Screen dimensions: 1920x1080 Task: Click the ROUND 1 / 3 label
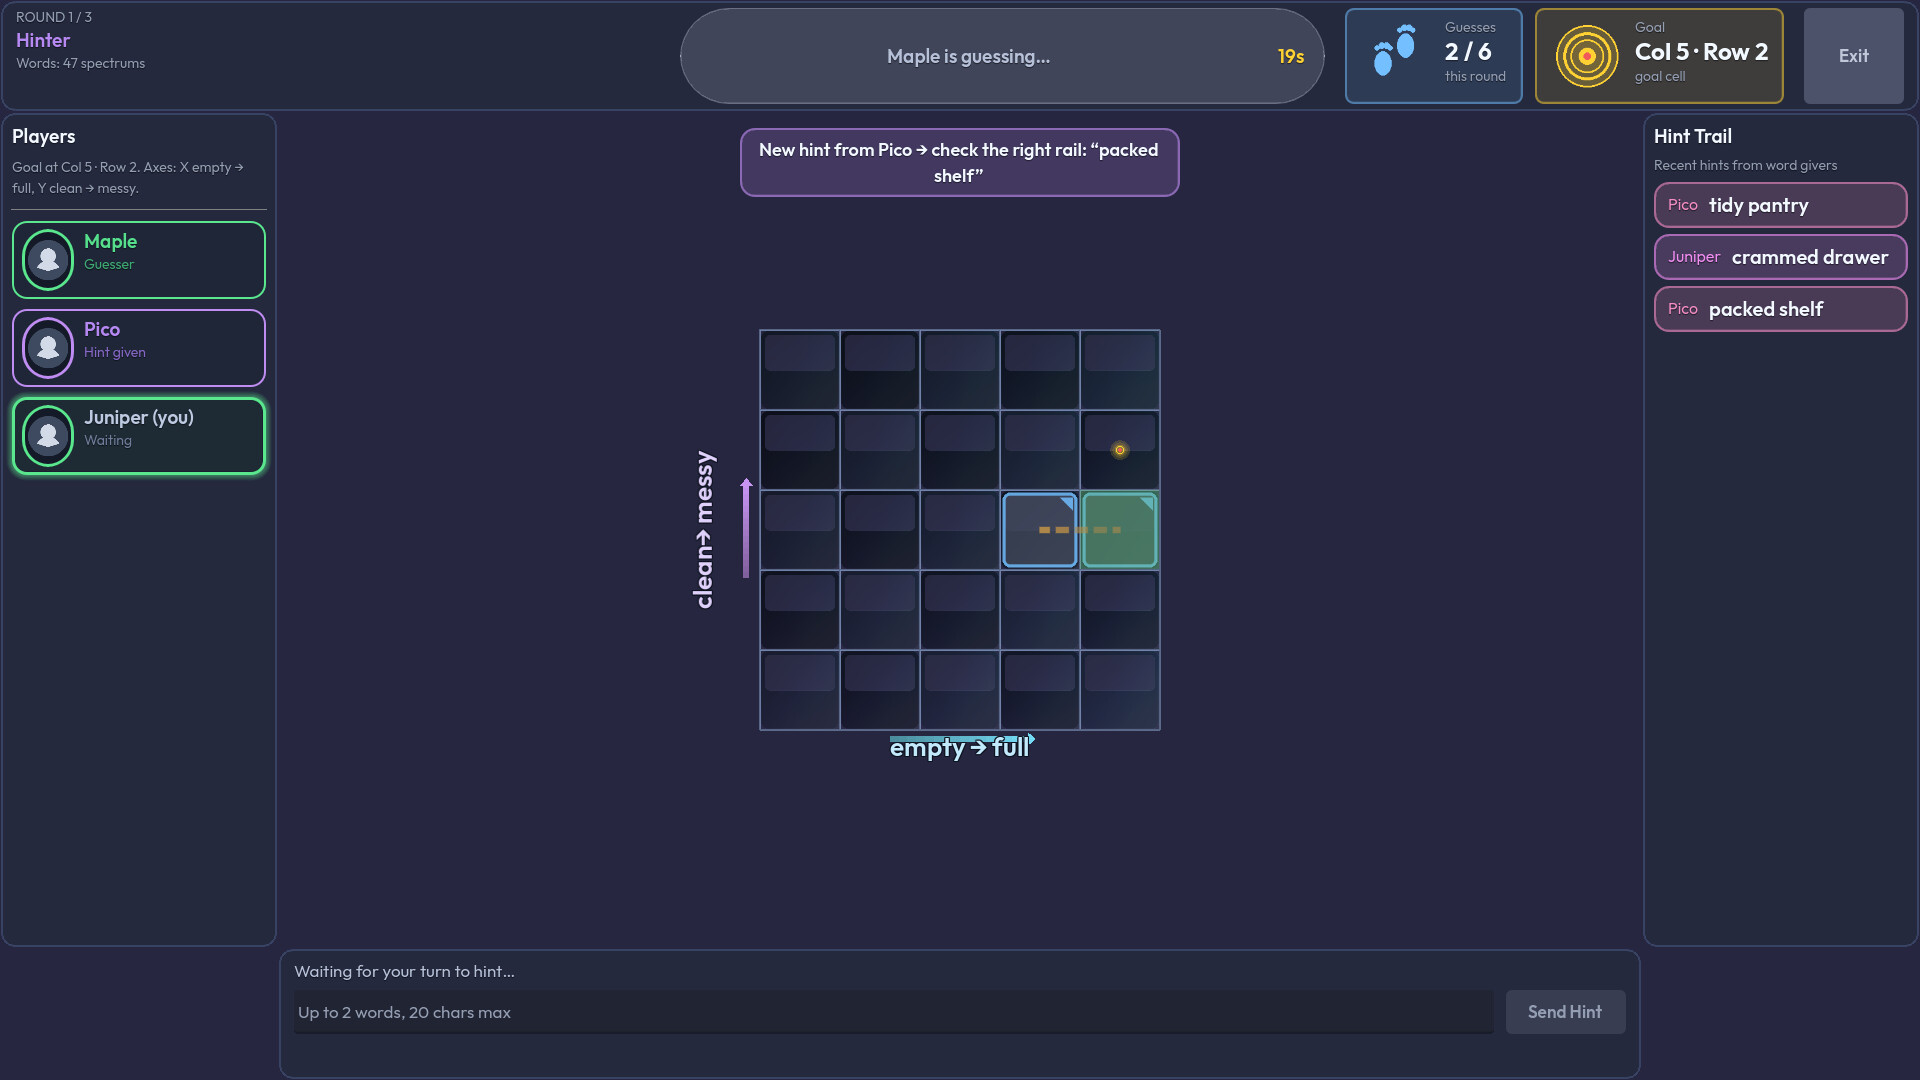pos(54,17)
